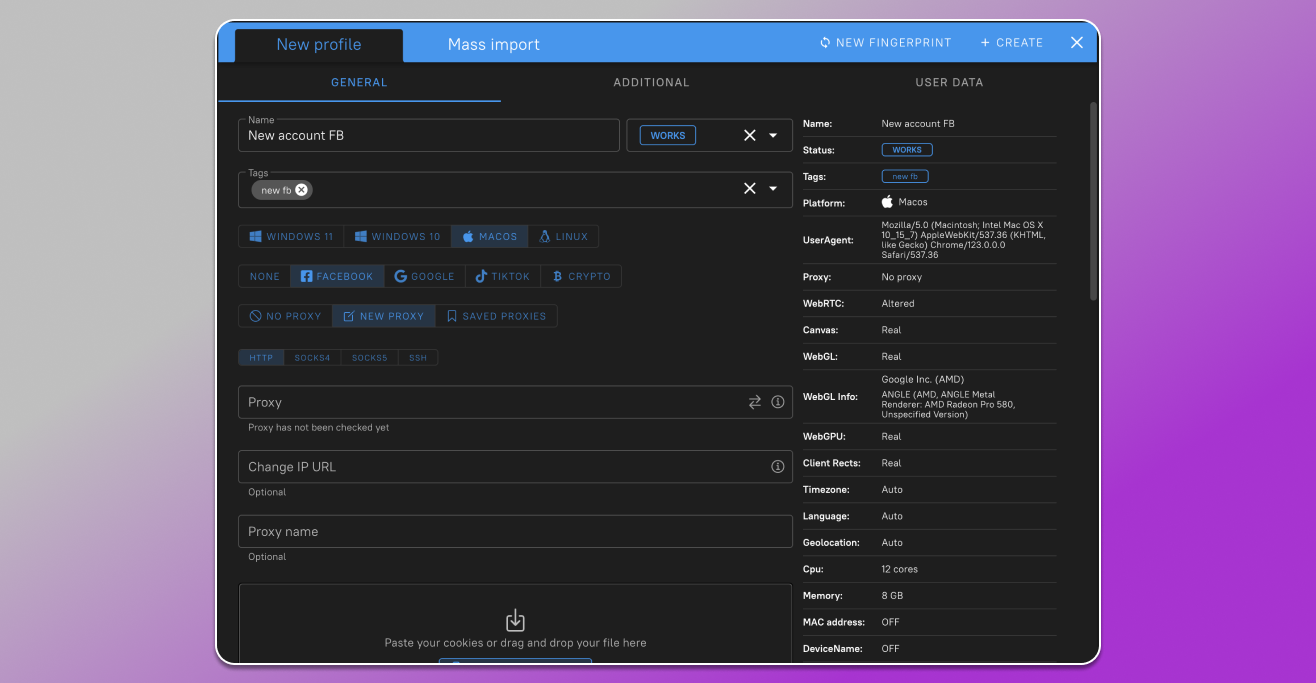
Task: Click info icon in Change IP URL field
Action: (x=778, y=467)
